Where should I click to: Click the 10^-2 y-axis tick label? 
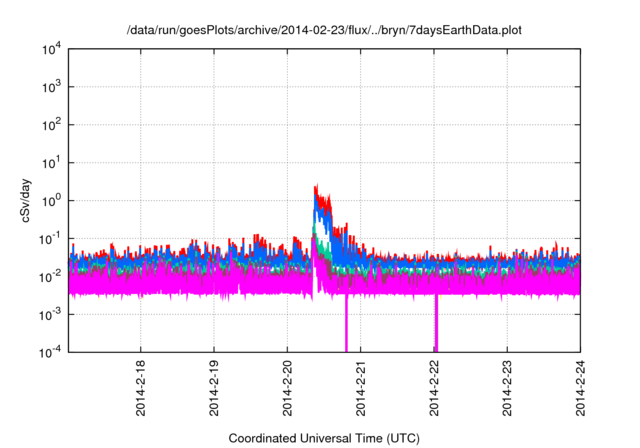click(50, 276)
